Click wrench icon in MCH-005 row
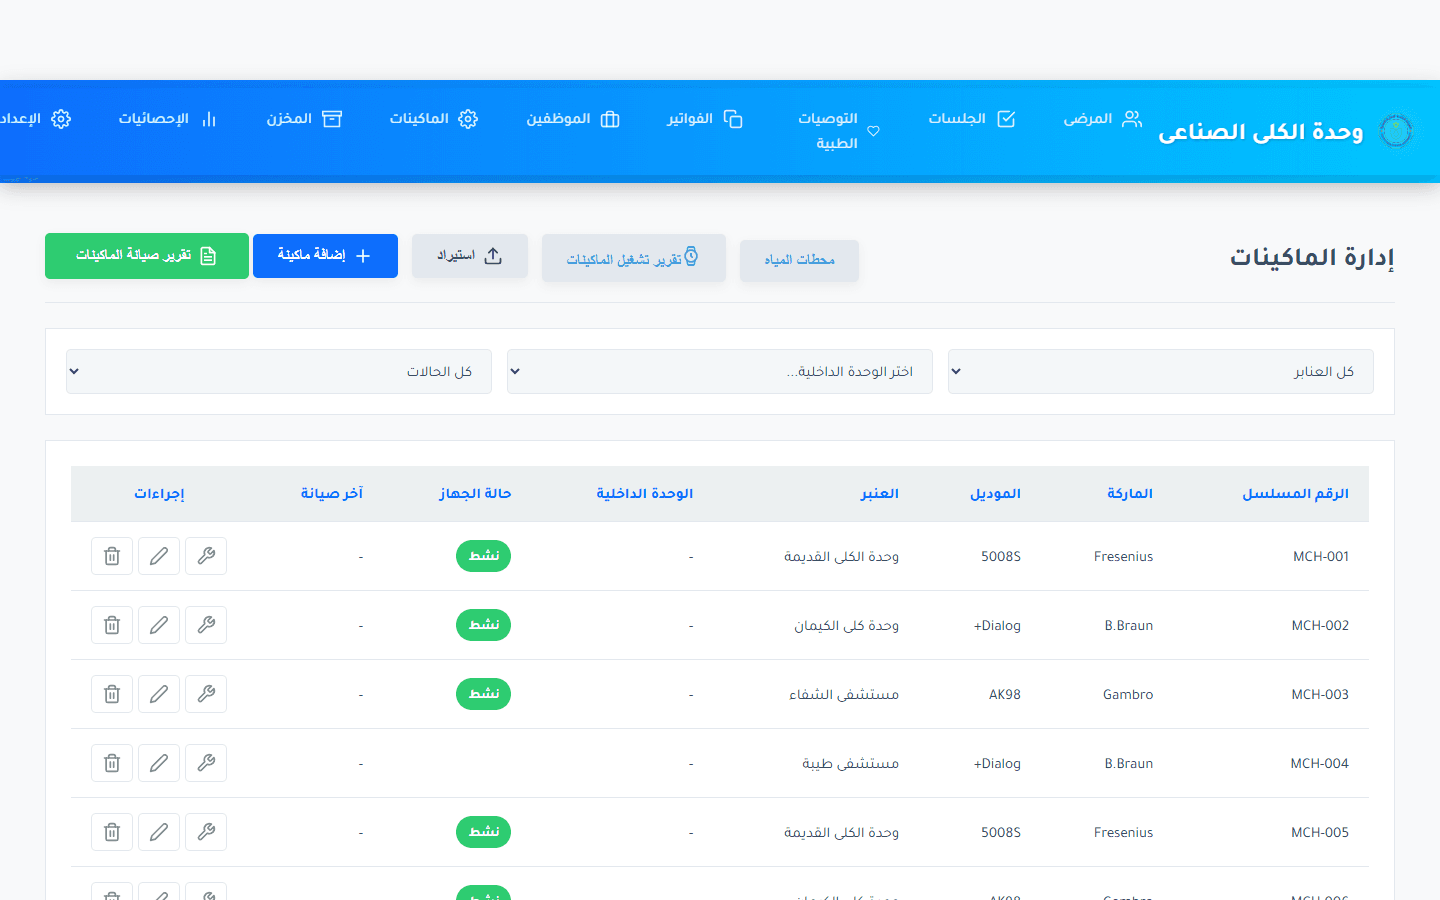The width and height of the screenshot is (1440, 900). click(206, 832)
